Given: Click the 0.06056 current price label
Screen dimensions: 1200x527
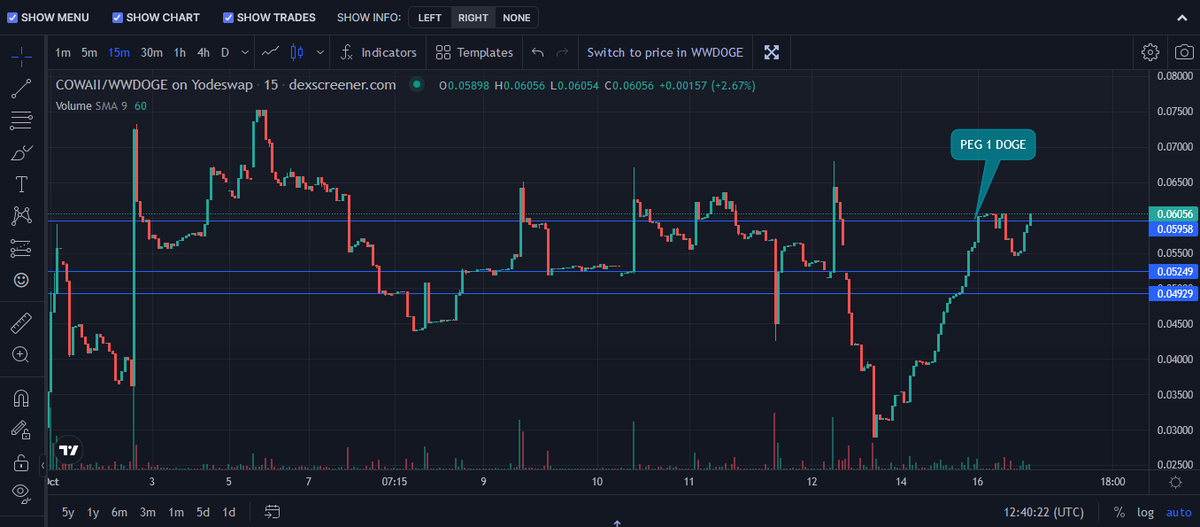Looking at the screenshot, I should pyautogui.click(x=1172, y=214).
